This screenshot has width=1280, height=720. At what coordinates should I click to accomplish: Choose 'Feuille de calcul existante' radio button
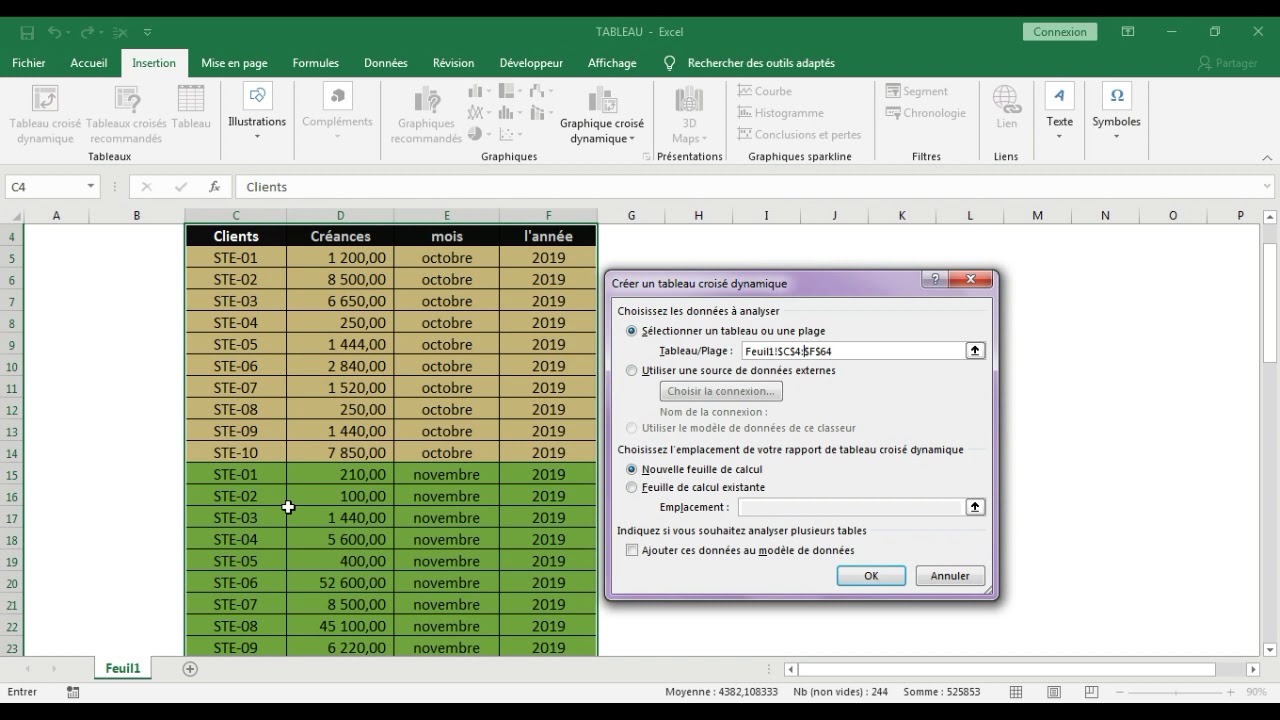pyautogui.click(x=631, y=487)
